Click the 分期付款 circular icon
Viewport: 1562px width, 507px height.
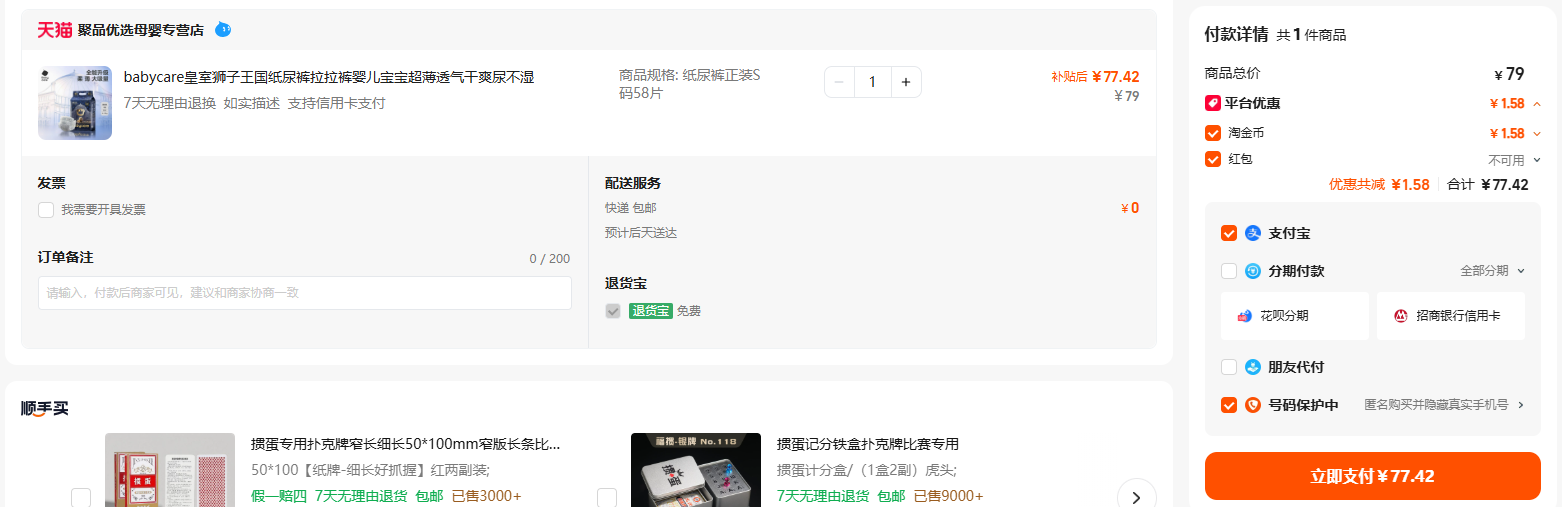pyautogui.click(x=1253, y=271)
